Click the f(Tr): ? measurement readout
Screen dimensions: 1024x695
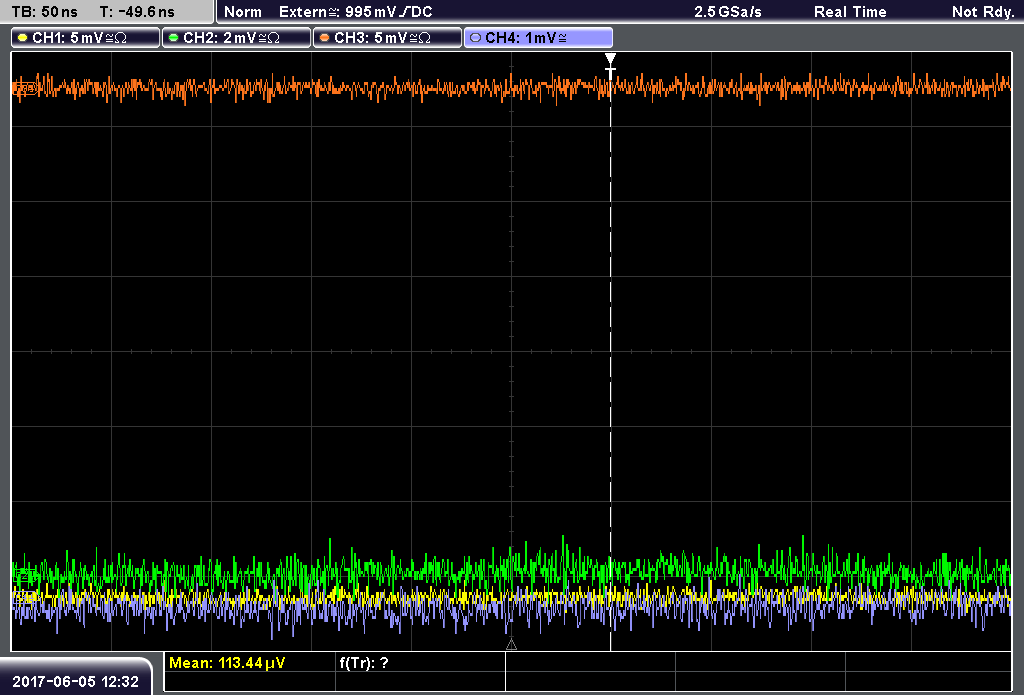(x=364, y=663)
